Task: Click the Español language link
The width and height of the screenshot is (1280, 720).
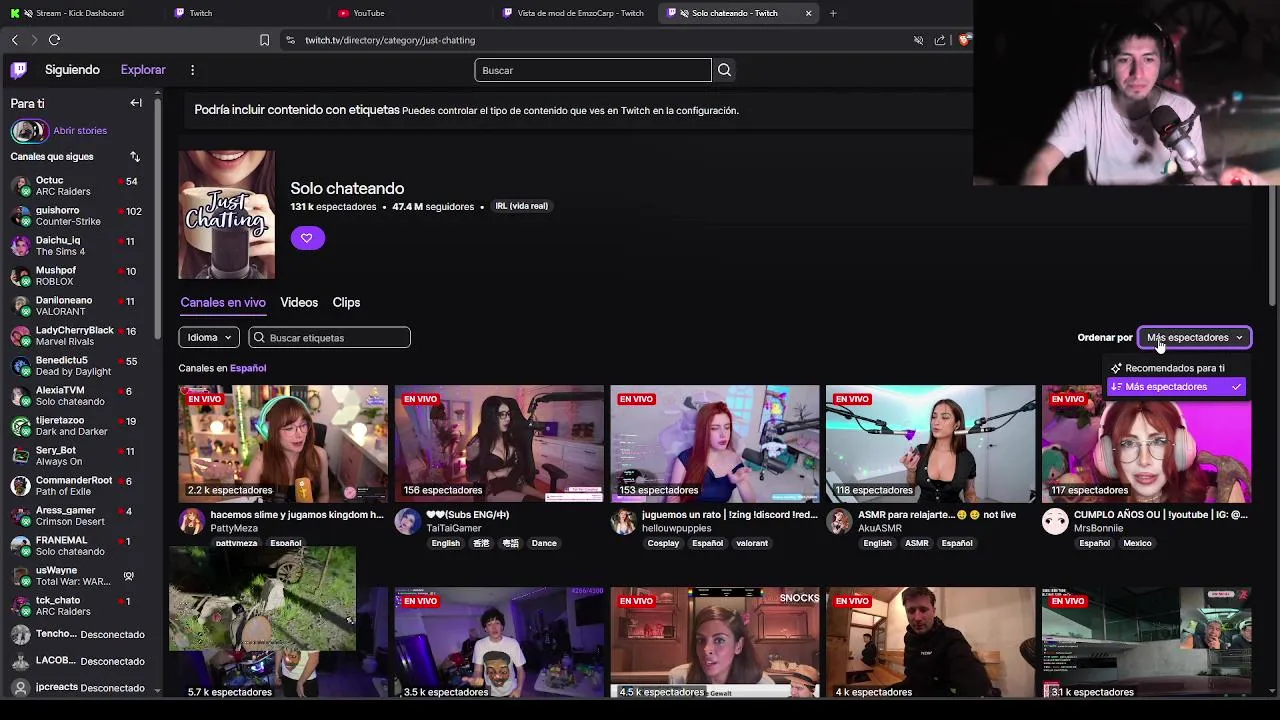Action: pos(248,368)
